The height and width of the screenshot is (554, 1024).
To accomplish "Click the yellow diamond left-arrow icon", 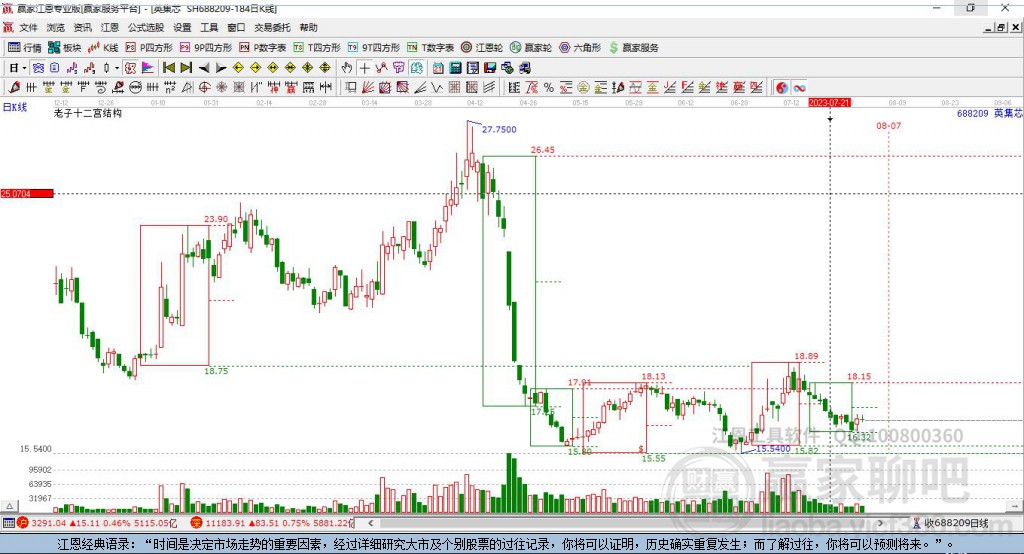I will tap(238, 68).
